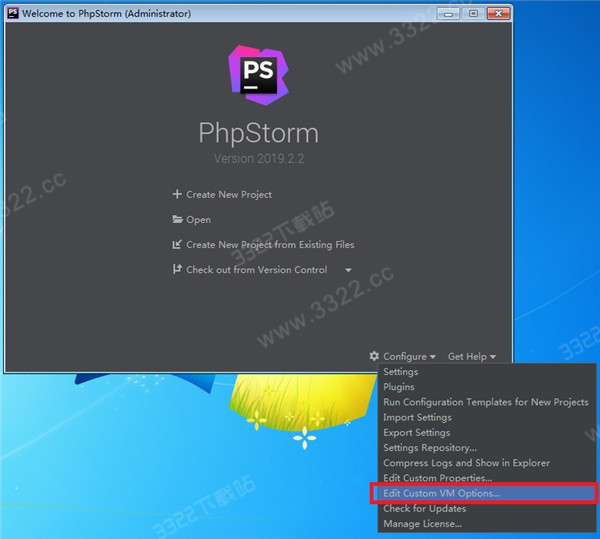Click the gear icon next to Configure
600x539 pixels.
(374, 356)
